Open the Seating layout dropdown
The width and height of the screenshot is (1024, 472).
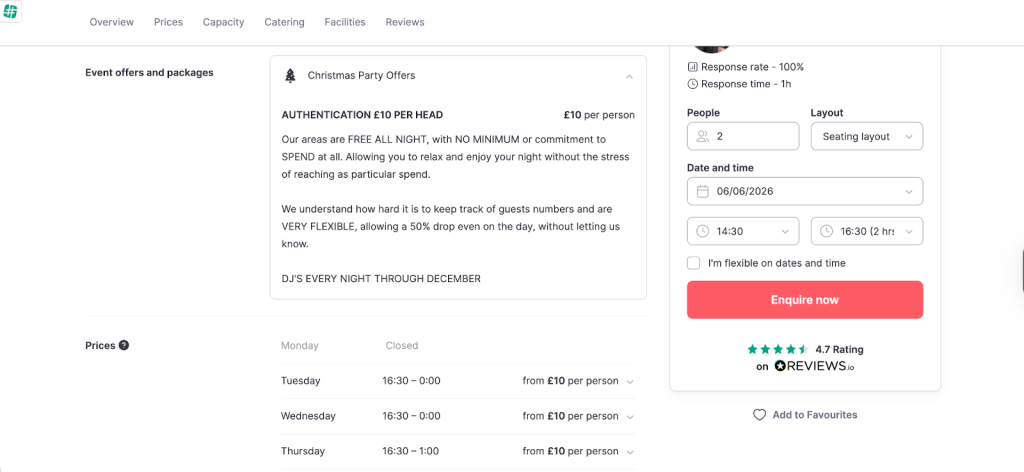click(866, 136)
